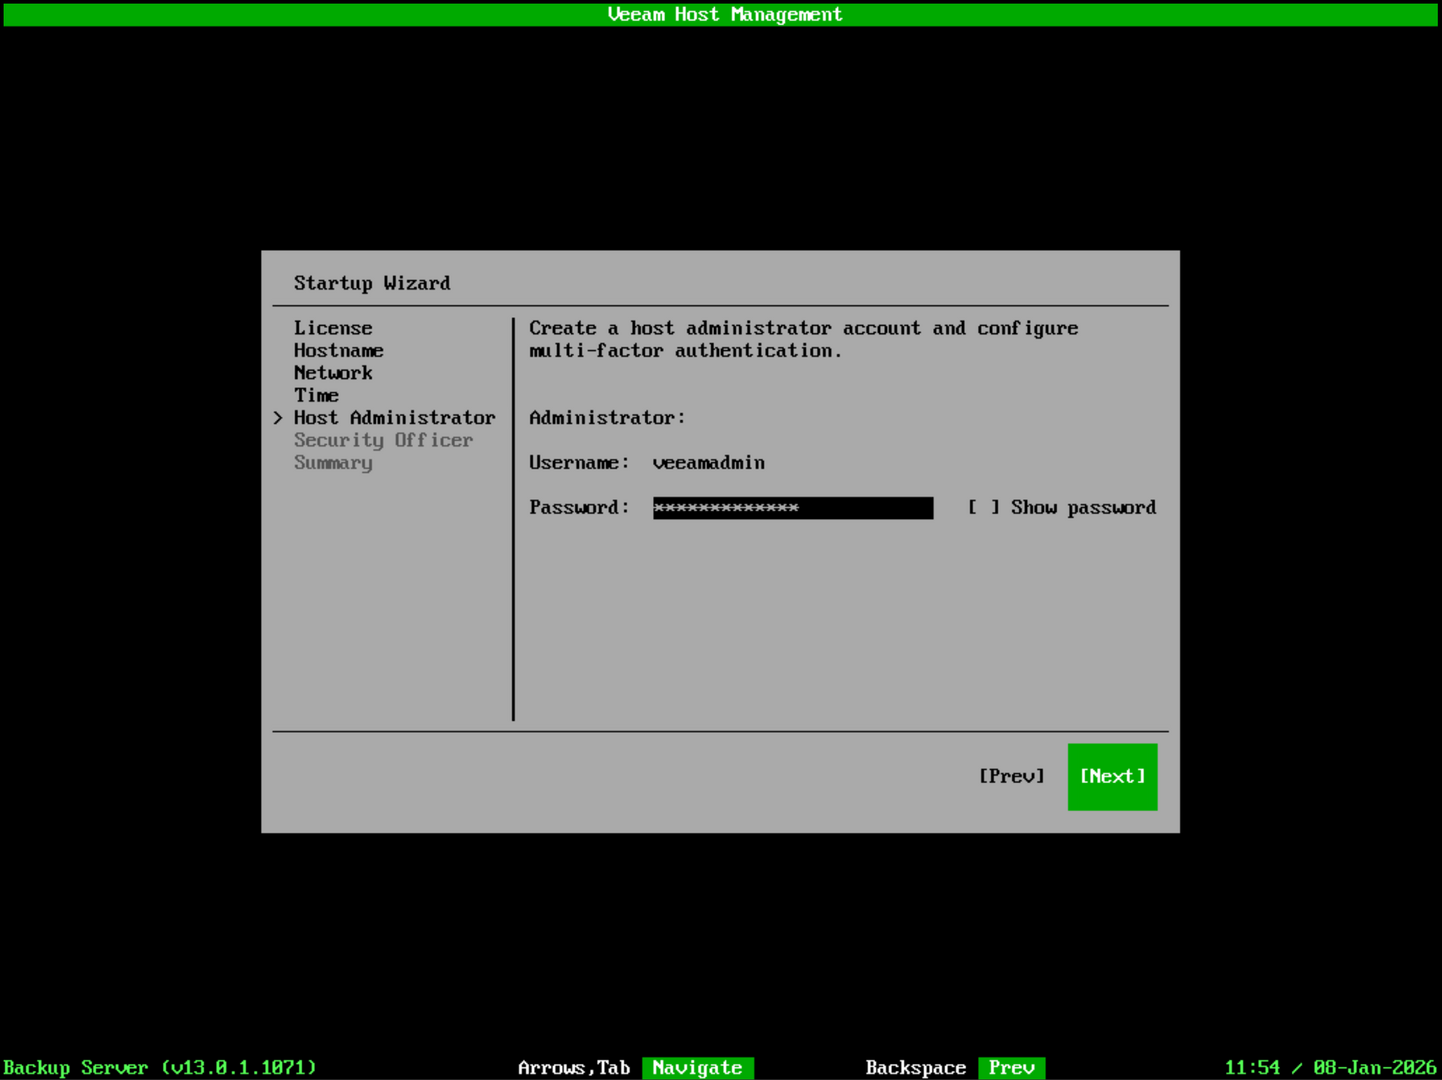The width and height of the screenshot is (1442, 1080).
Task: Click the Backspace key hint
Action: [916, 1068]
